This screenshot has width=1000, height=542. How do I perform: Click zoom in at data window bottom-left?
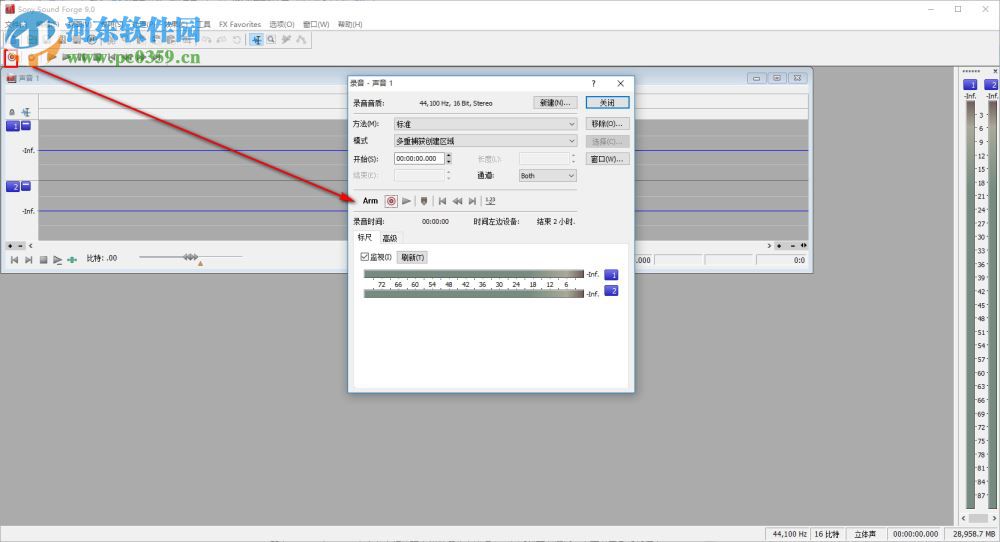pos(10,245)
